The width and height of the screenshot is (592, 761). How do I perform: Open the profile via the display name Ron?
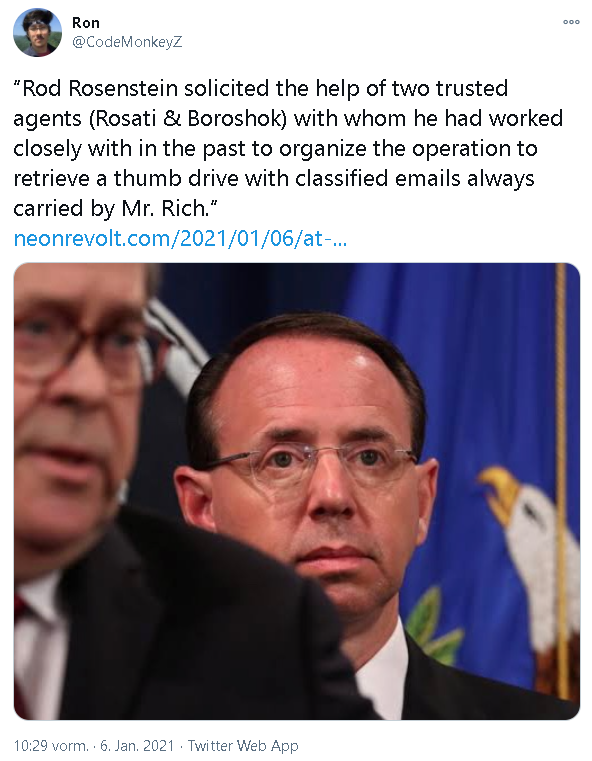(86, 23)
